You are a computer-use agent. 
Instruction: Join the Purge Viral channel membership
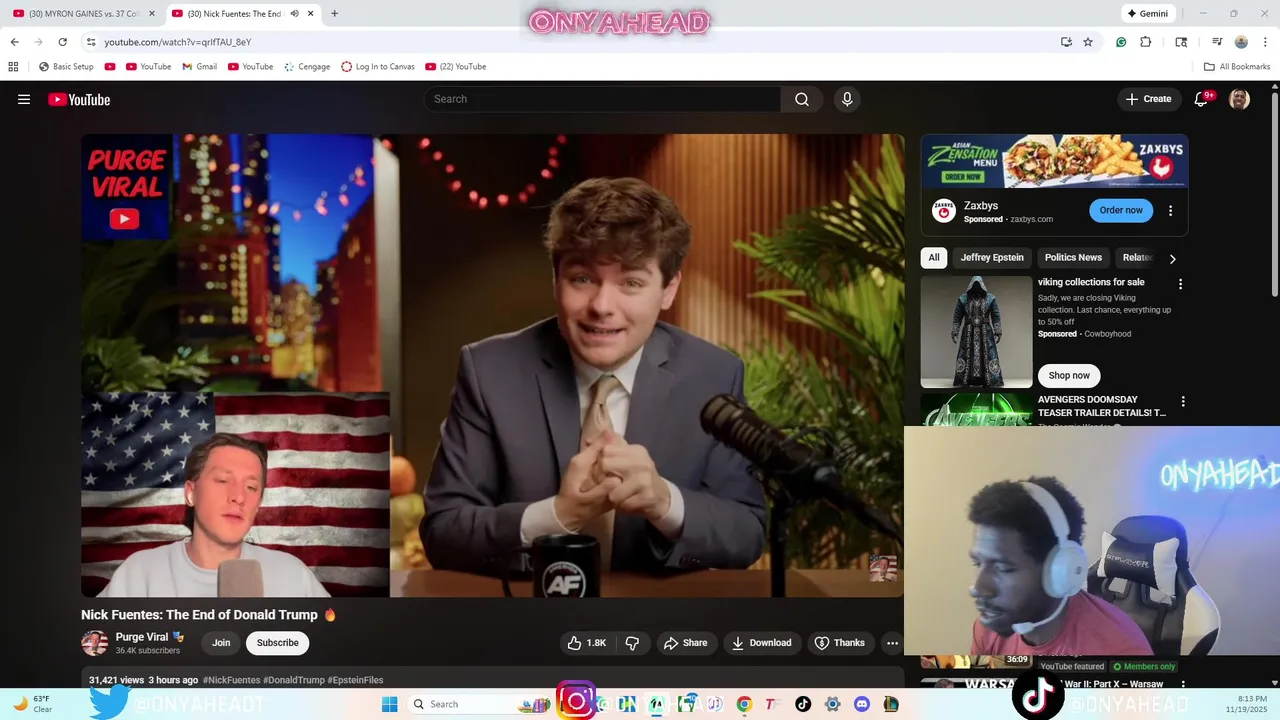pos(221,643)
